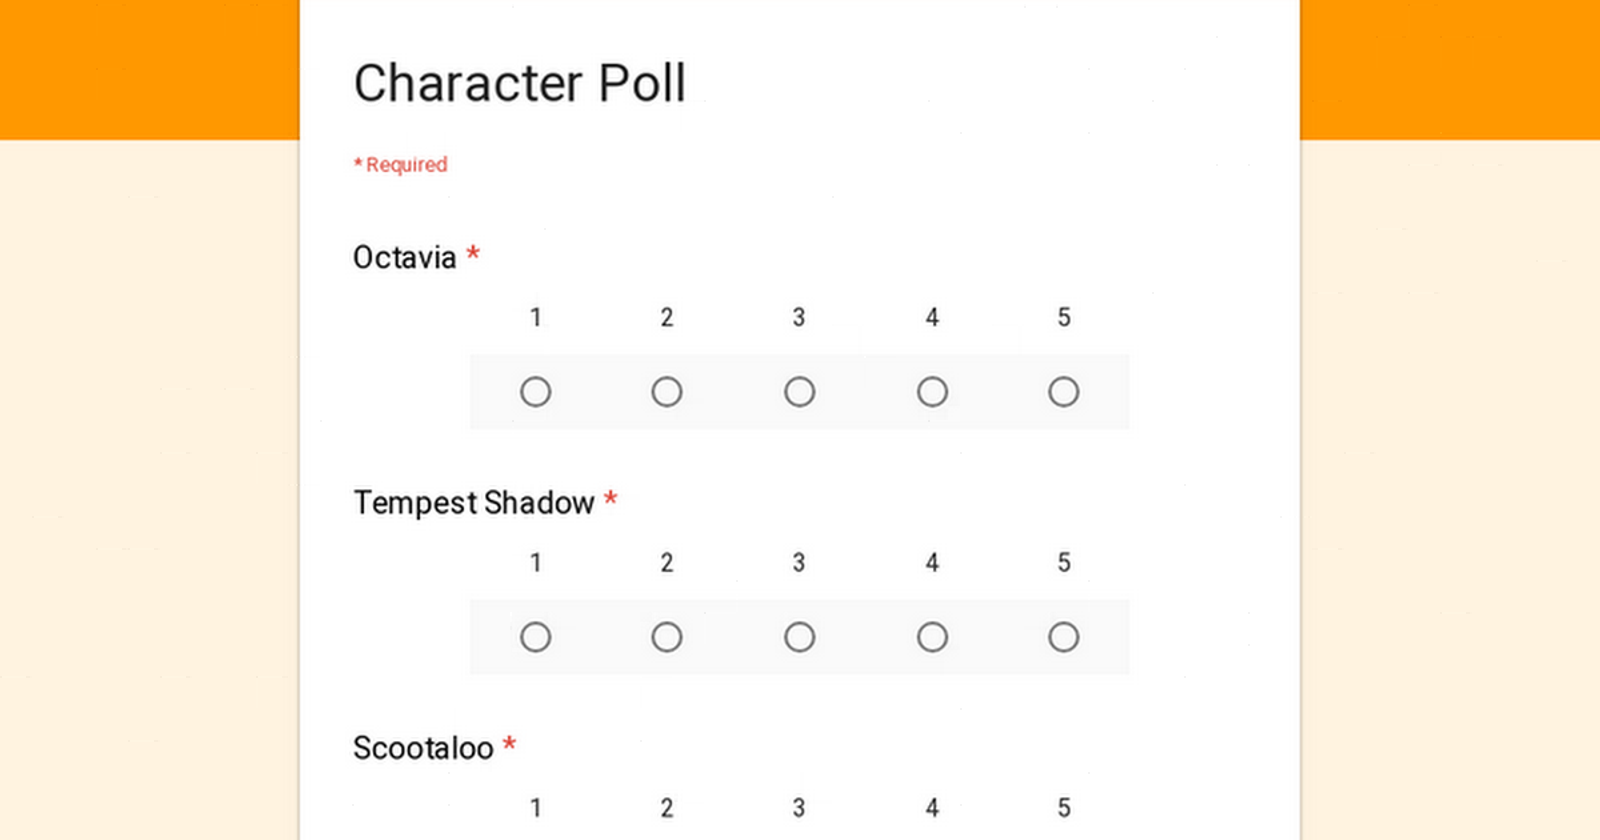Image resolution: width=1600 pixels, height=840 pixels.
Task: Click the Octavia question label
Action: pyautogui.click(x=405, y=258)
